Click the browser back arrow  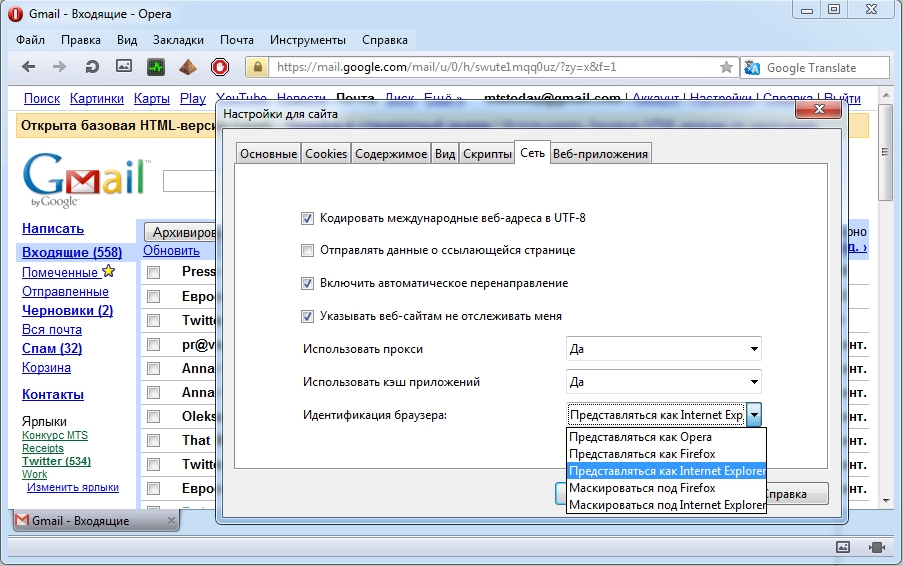point(28,68)
